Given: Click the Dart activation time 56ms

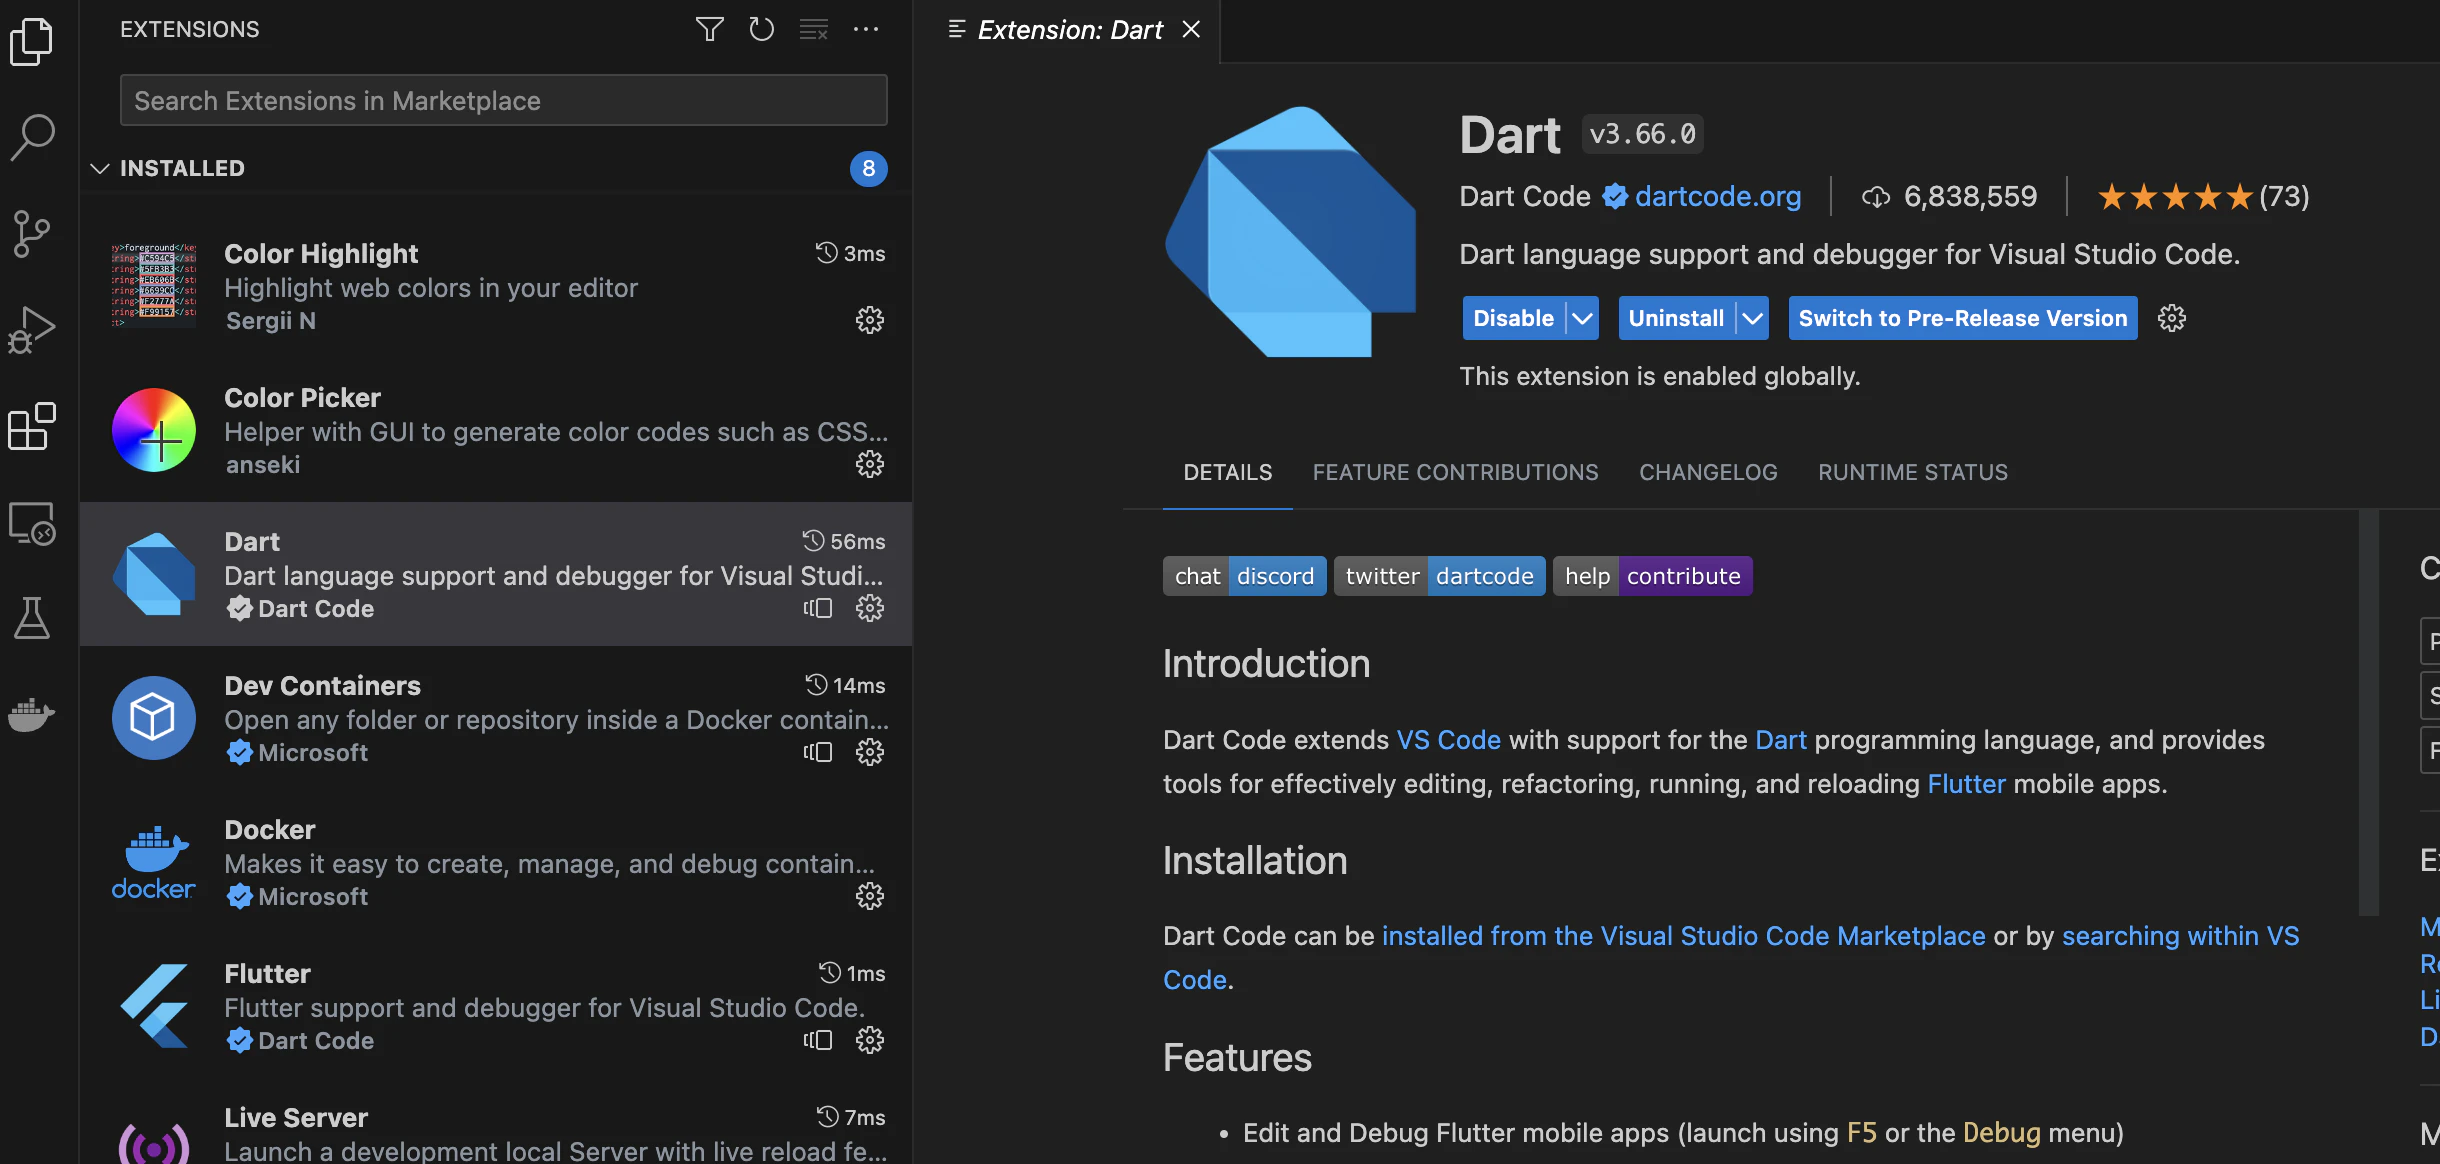Looking at the screenshot, I should click(844, 541).
